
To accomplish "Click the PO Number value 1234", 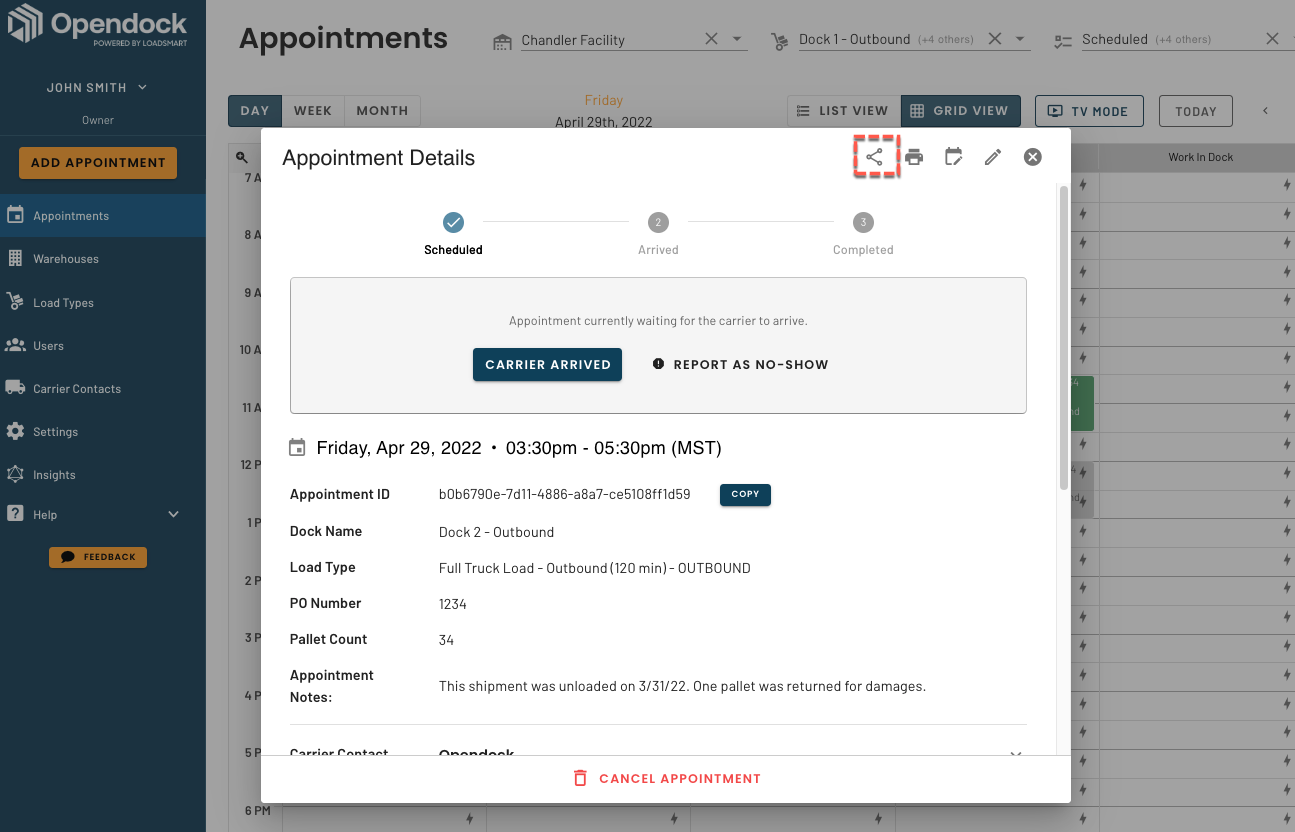I will click(453, 604).
